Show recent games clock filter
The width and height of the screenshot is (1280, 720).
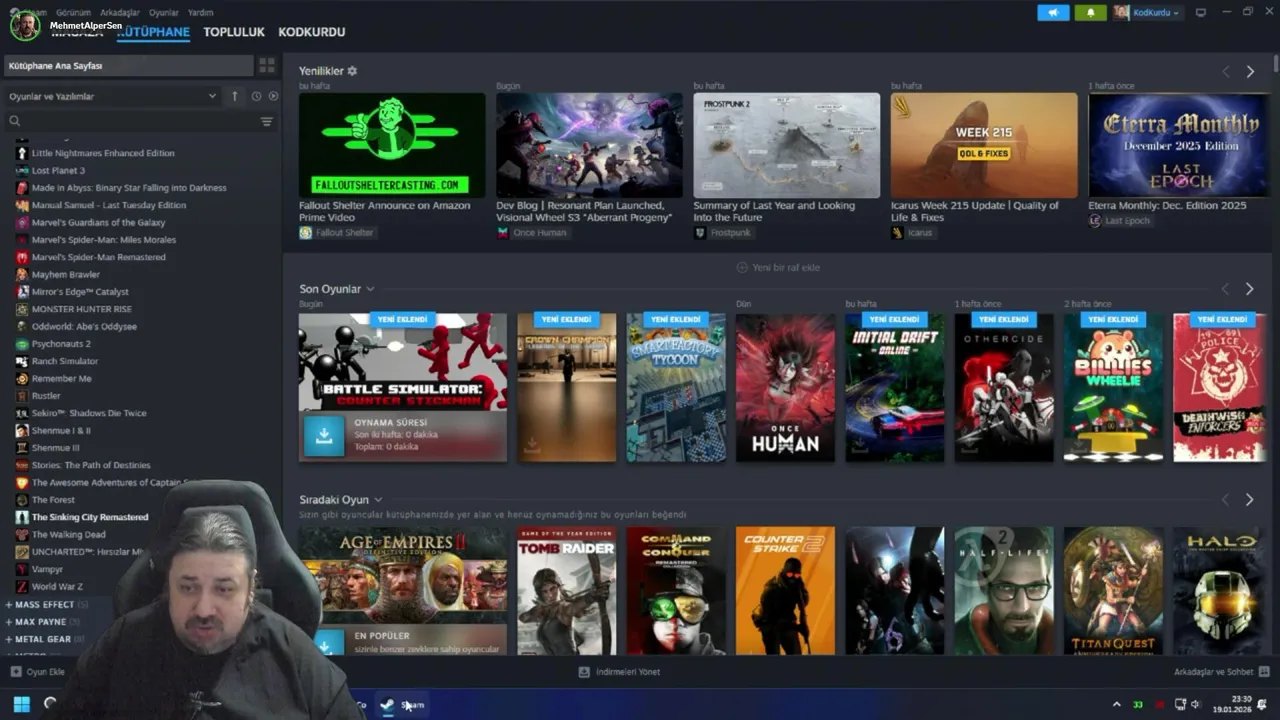pos(256,96)
